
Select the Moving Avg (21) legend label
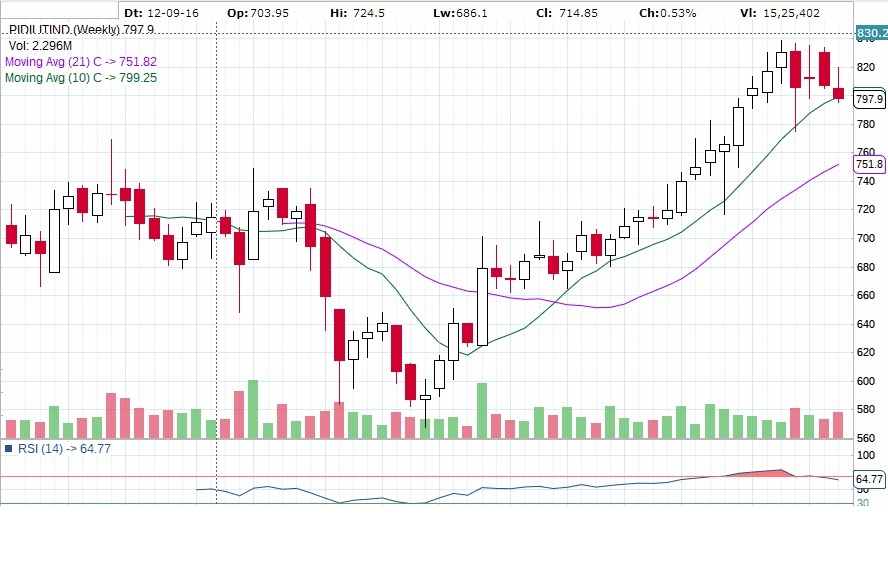81,62
